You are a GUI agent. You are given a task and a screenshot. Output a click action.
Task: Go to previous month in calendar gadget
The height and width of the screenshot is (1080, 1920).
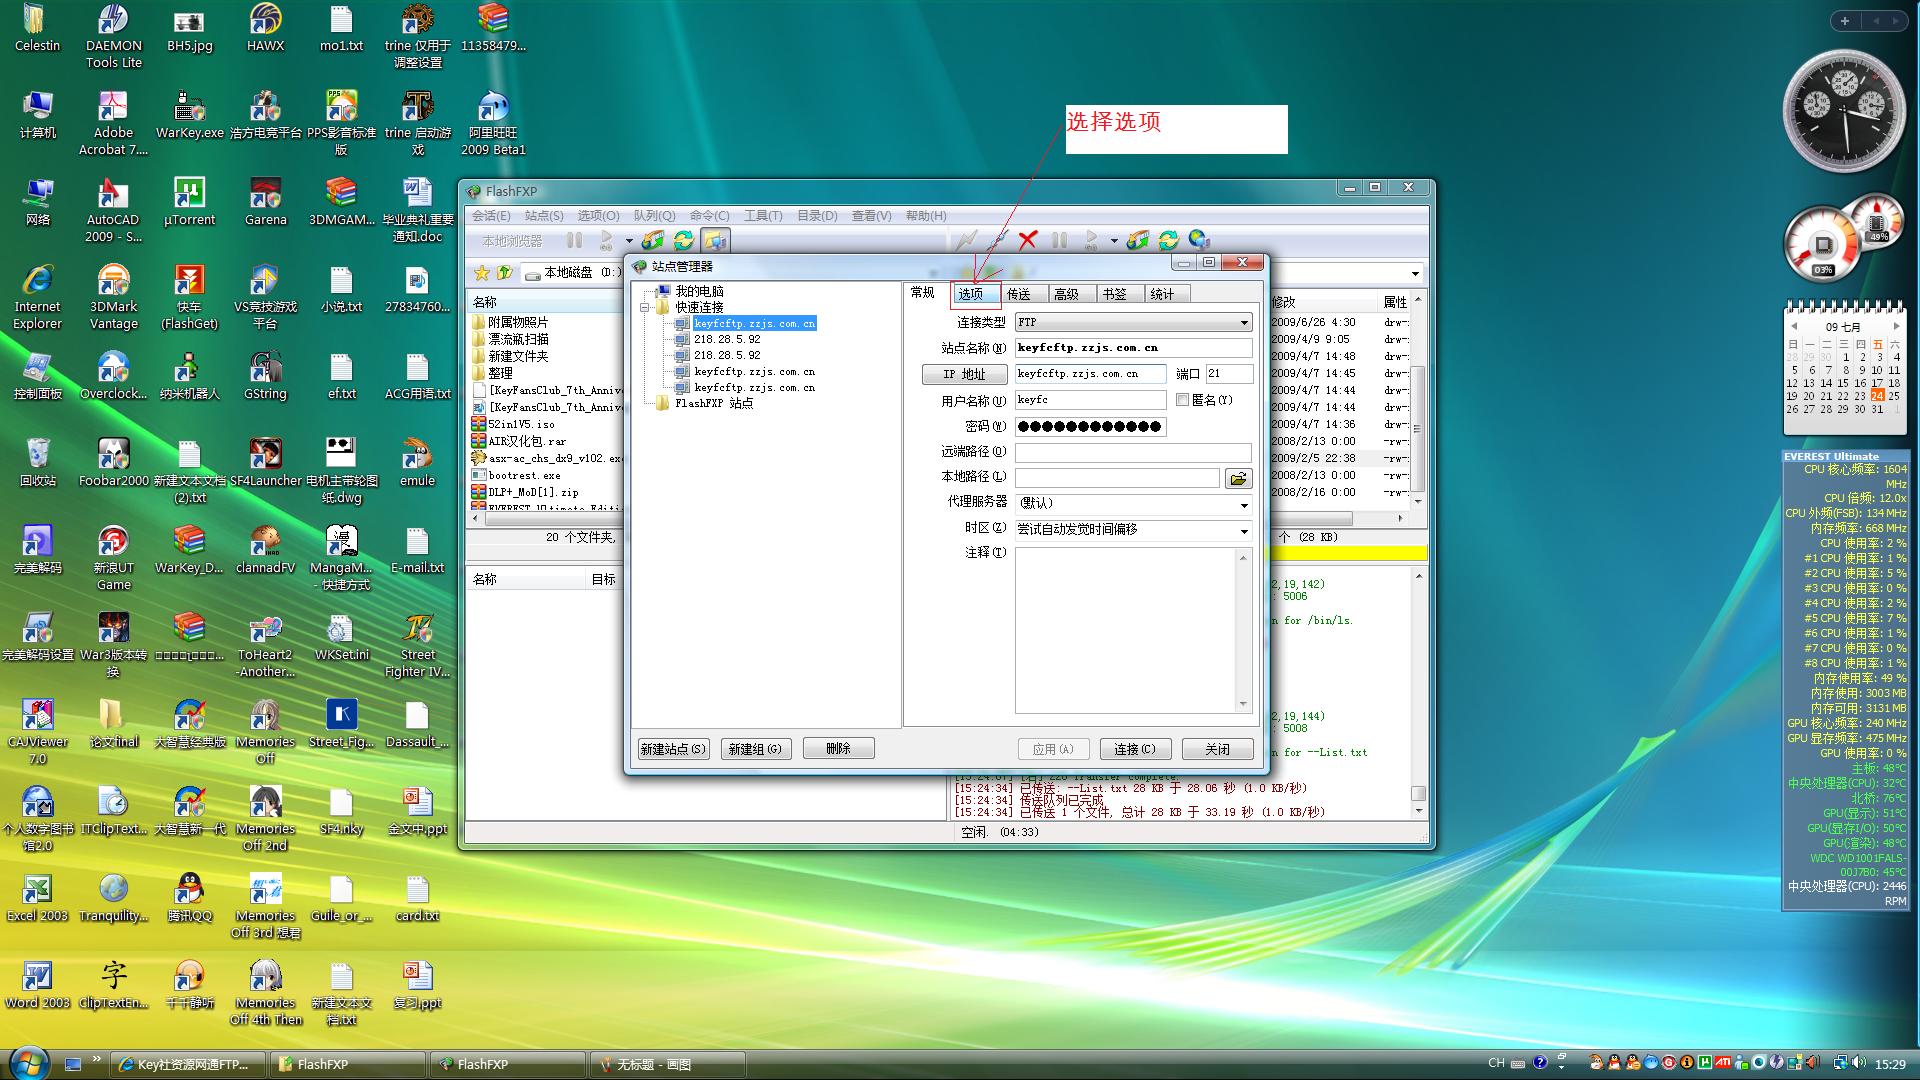point(1794,326)
